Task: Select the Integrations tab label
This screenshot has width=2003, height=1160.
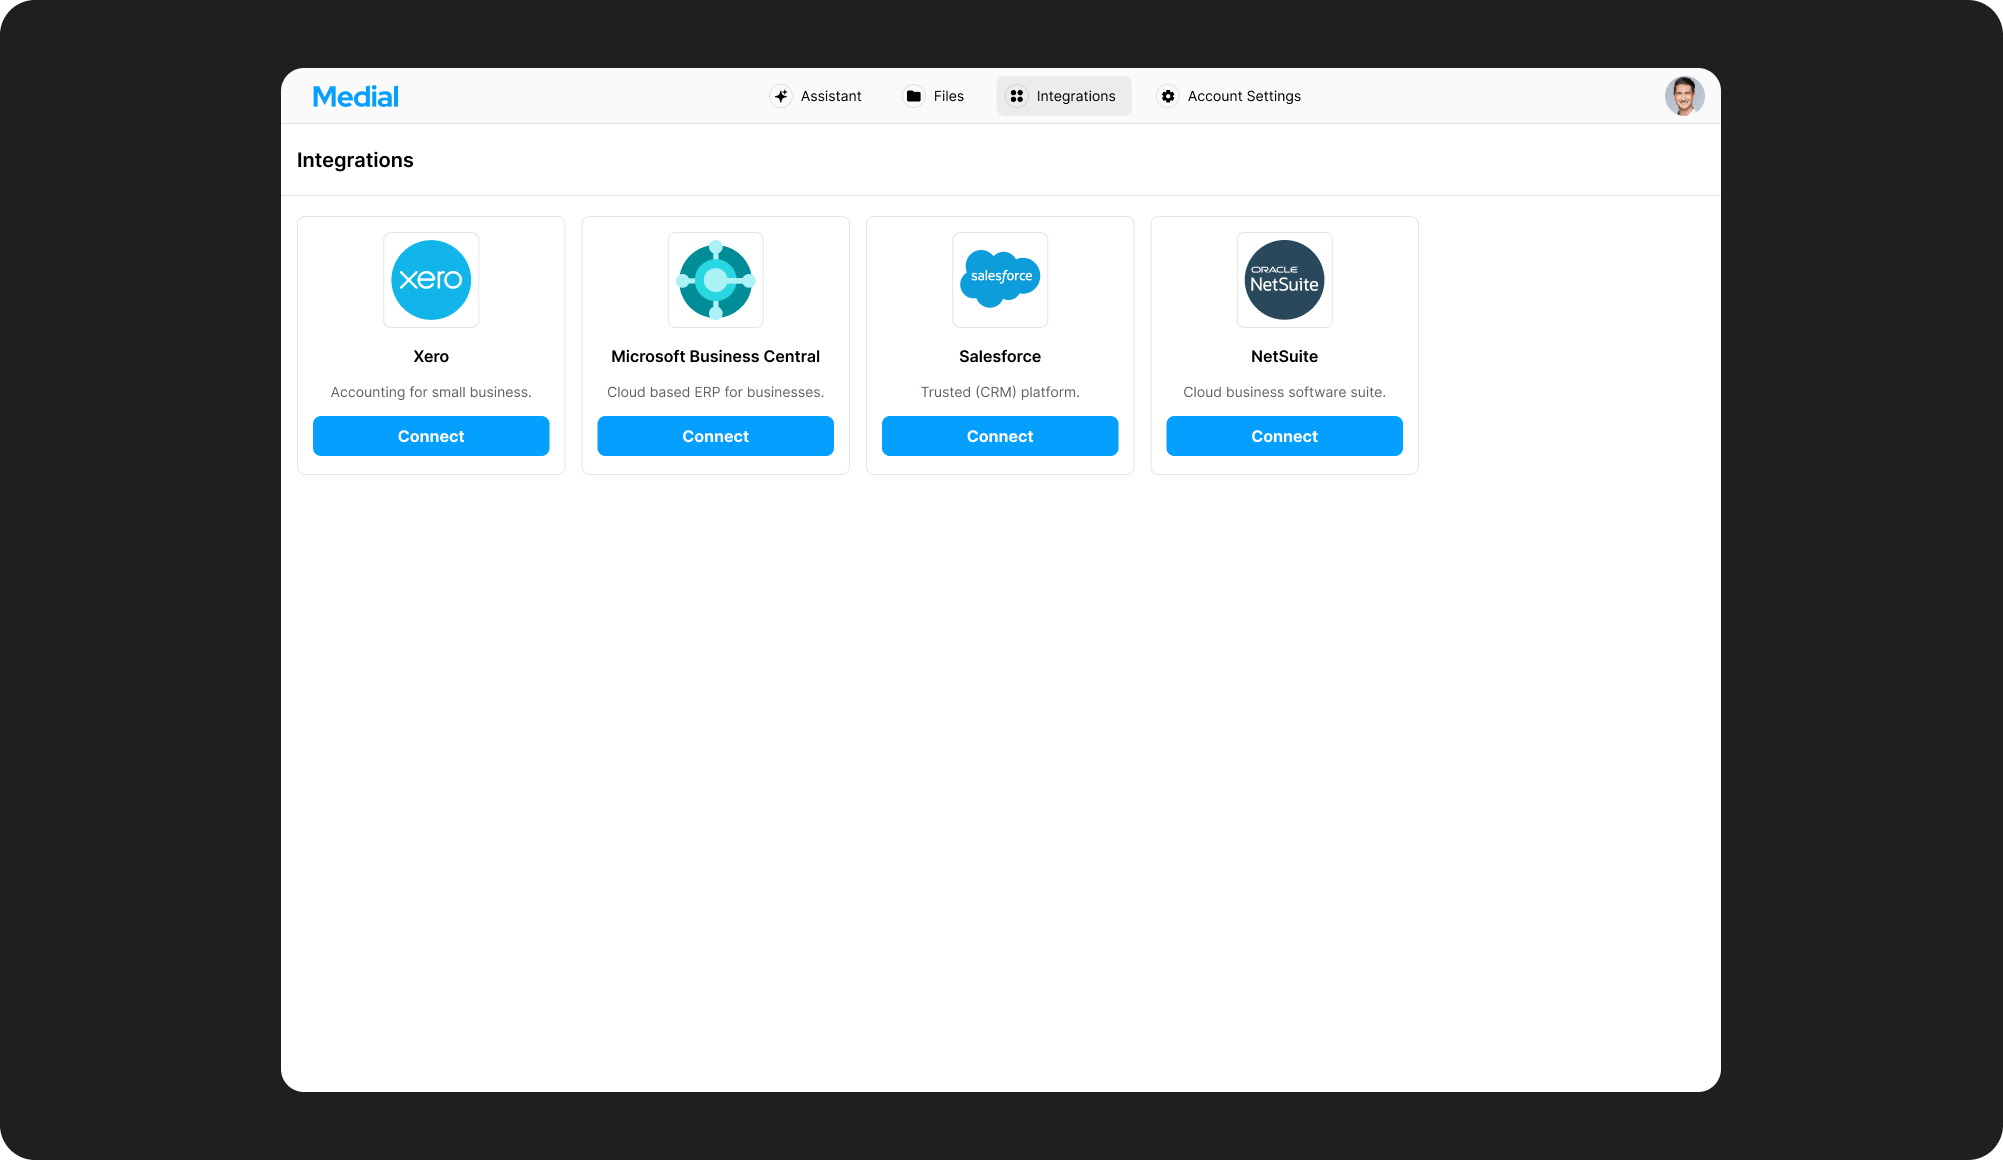Action: 1076,96
